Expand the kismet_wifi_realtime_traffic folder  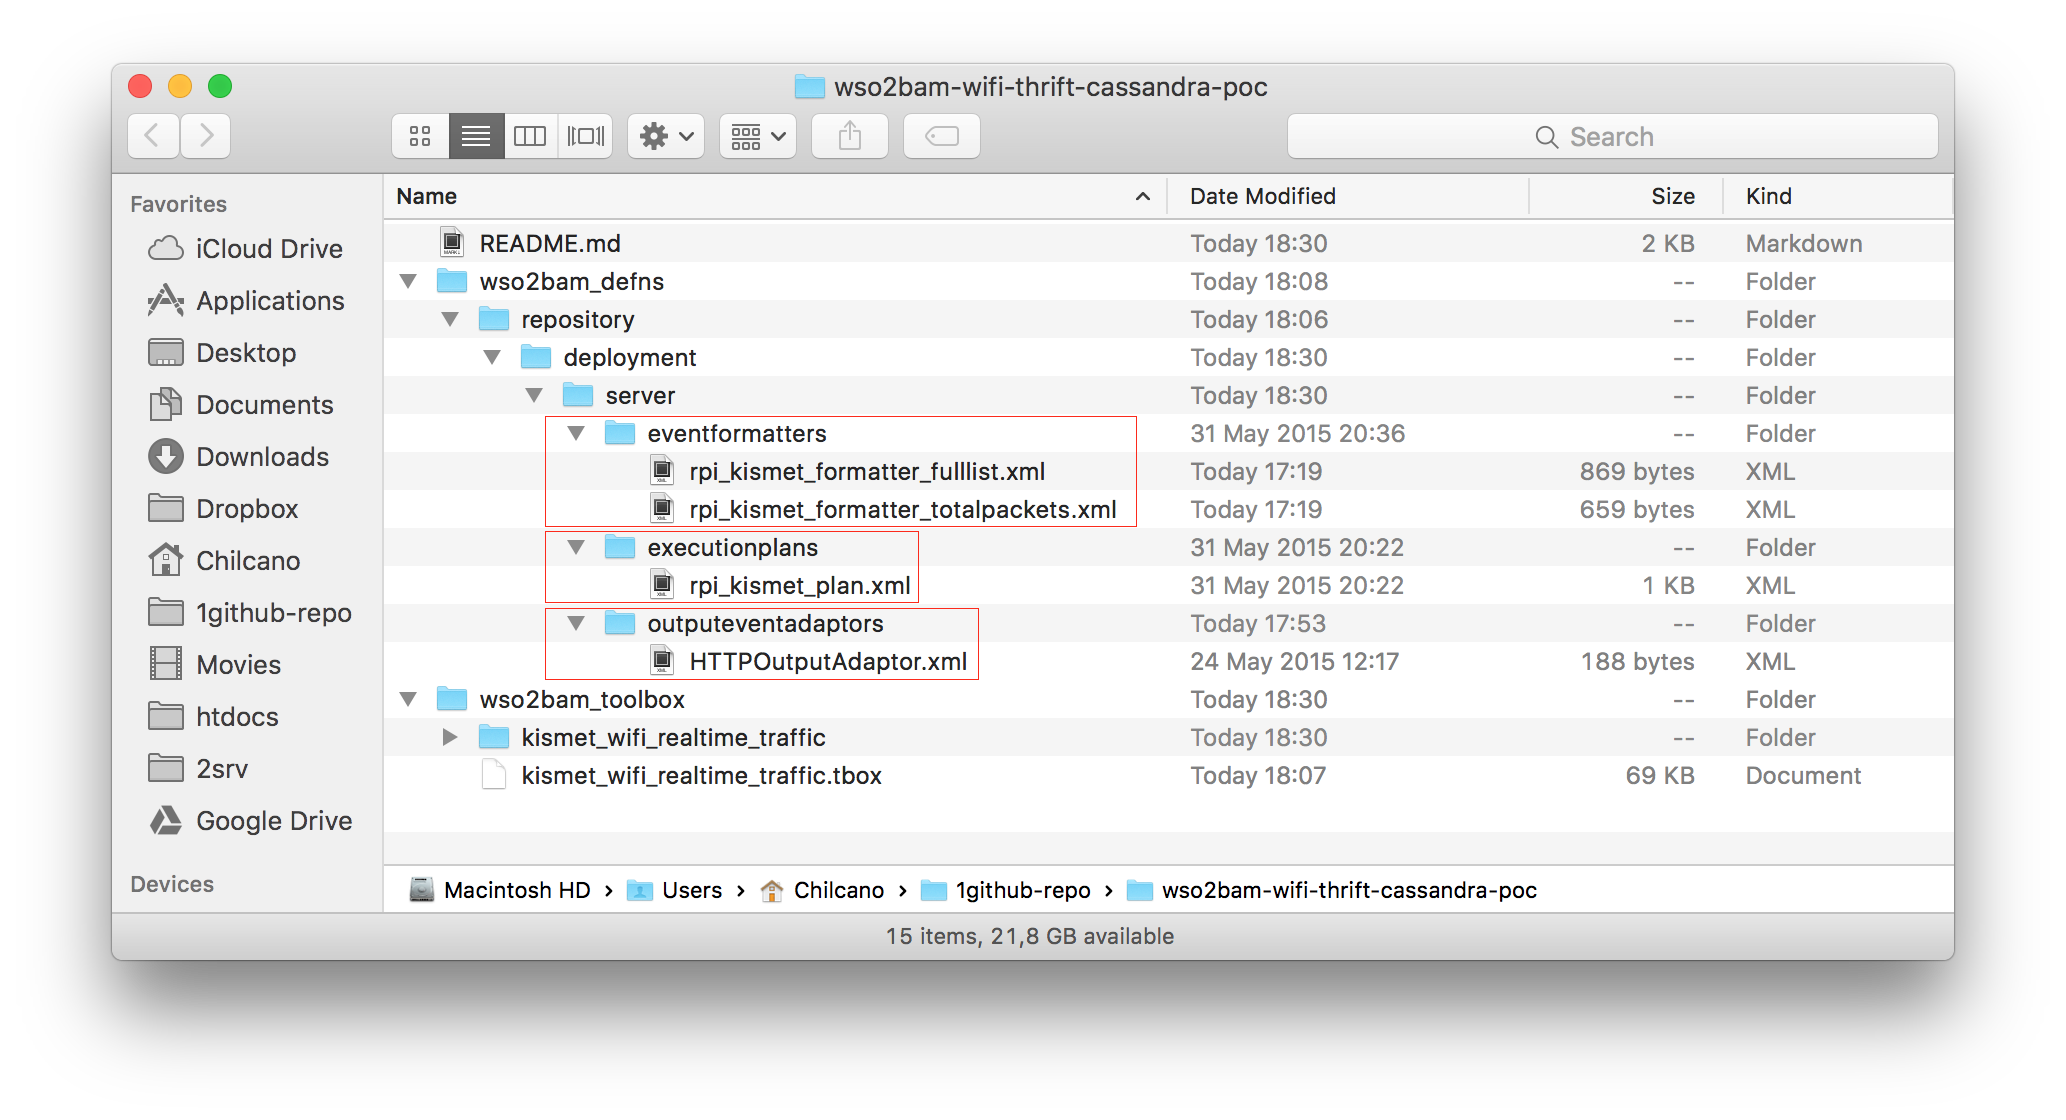(x=450, y=737)
